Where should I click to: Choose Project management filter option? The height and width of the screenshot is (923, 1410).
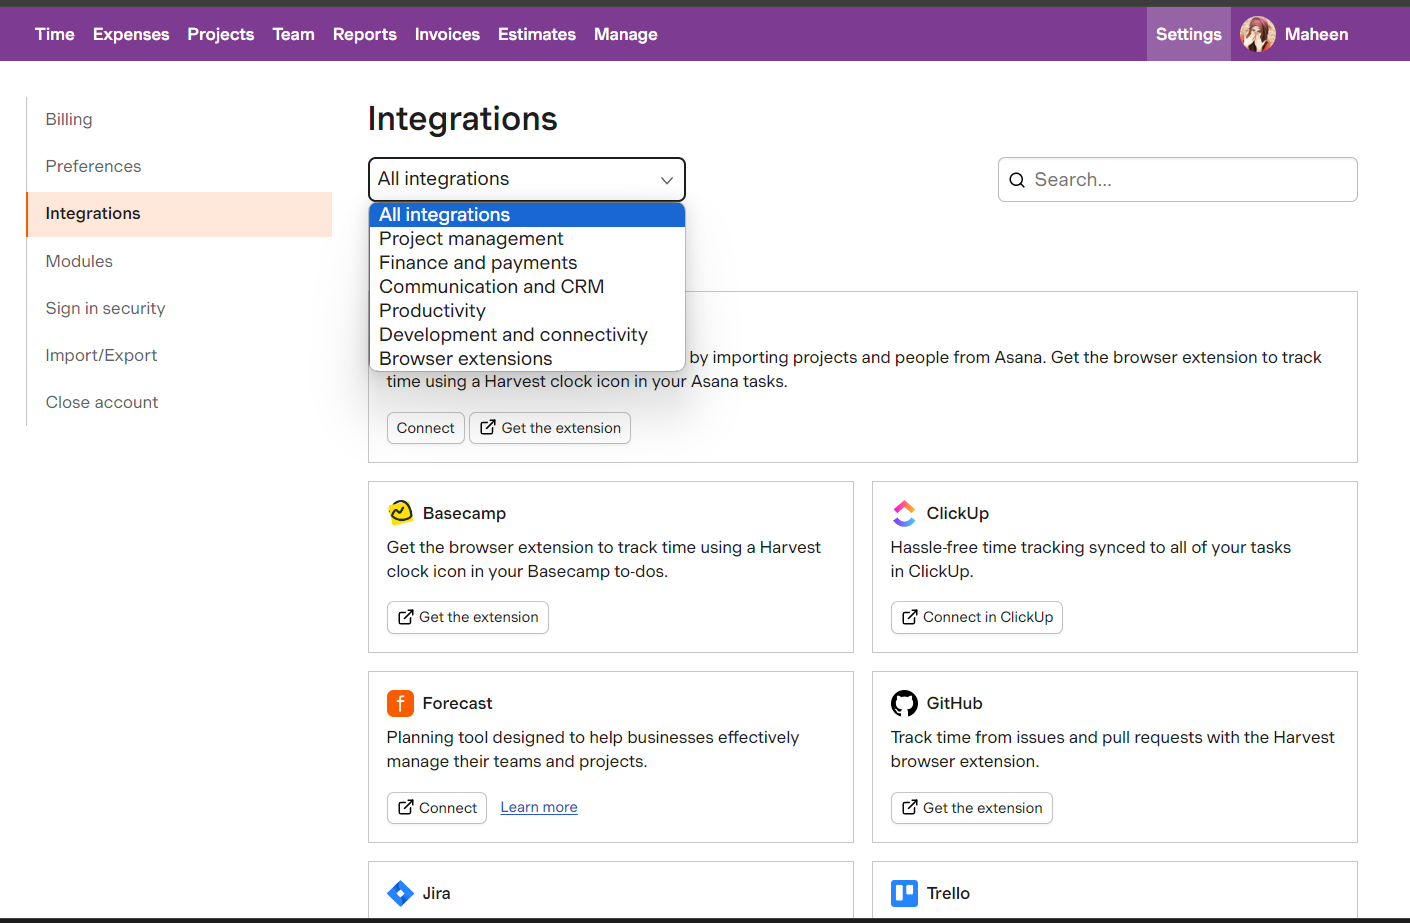527,239
